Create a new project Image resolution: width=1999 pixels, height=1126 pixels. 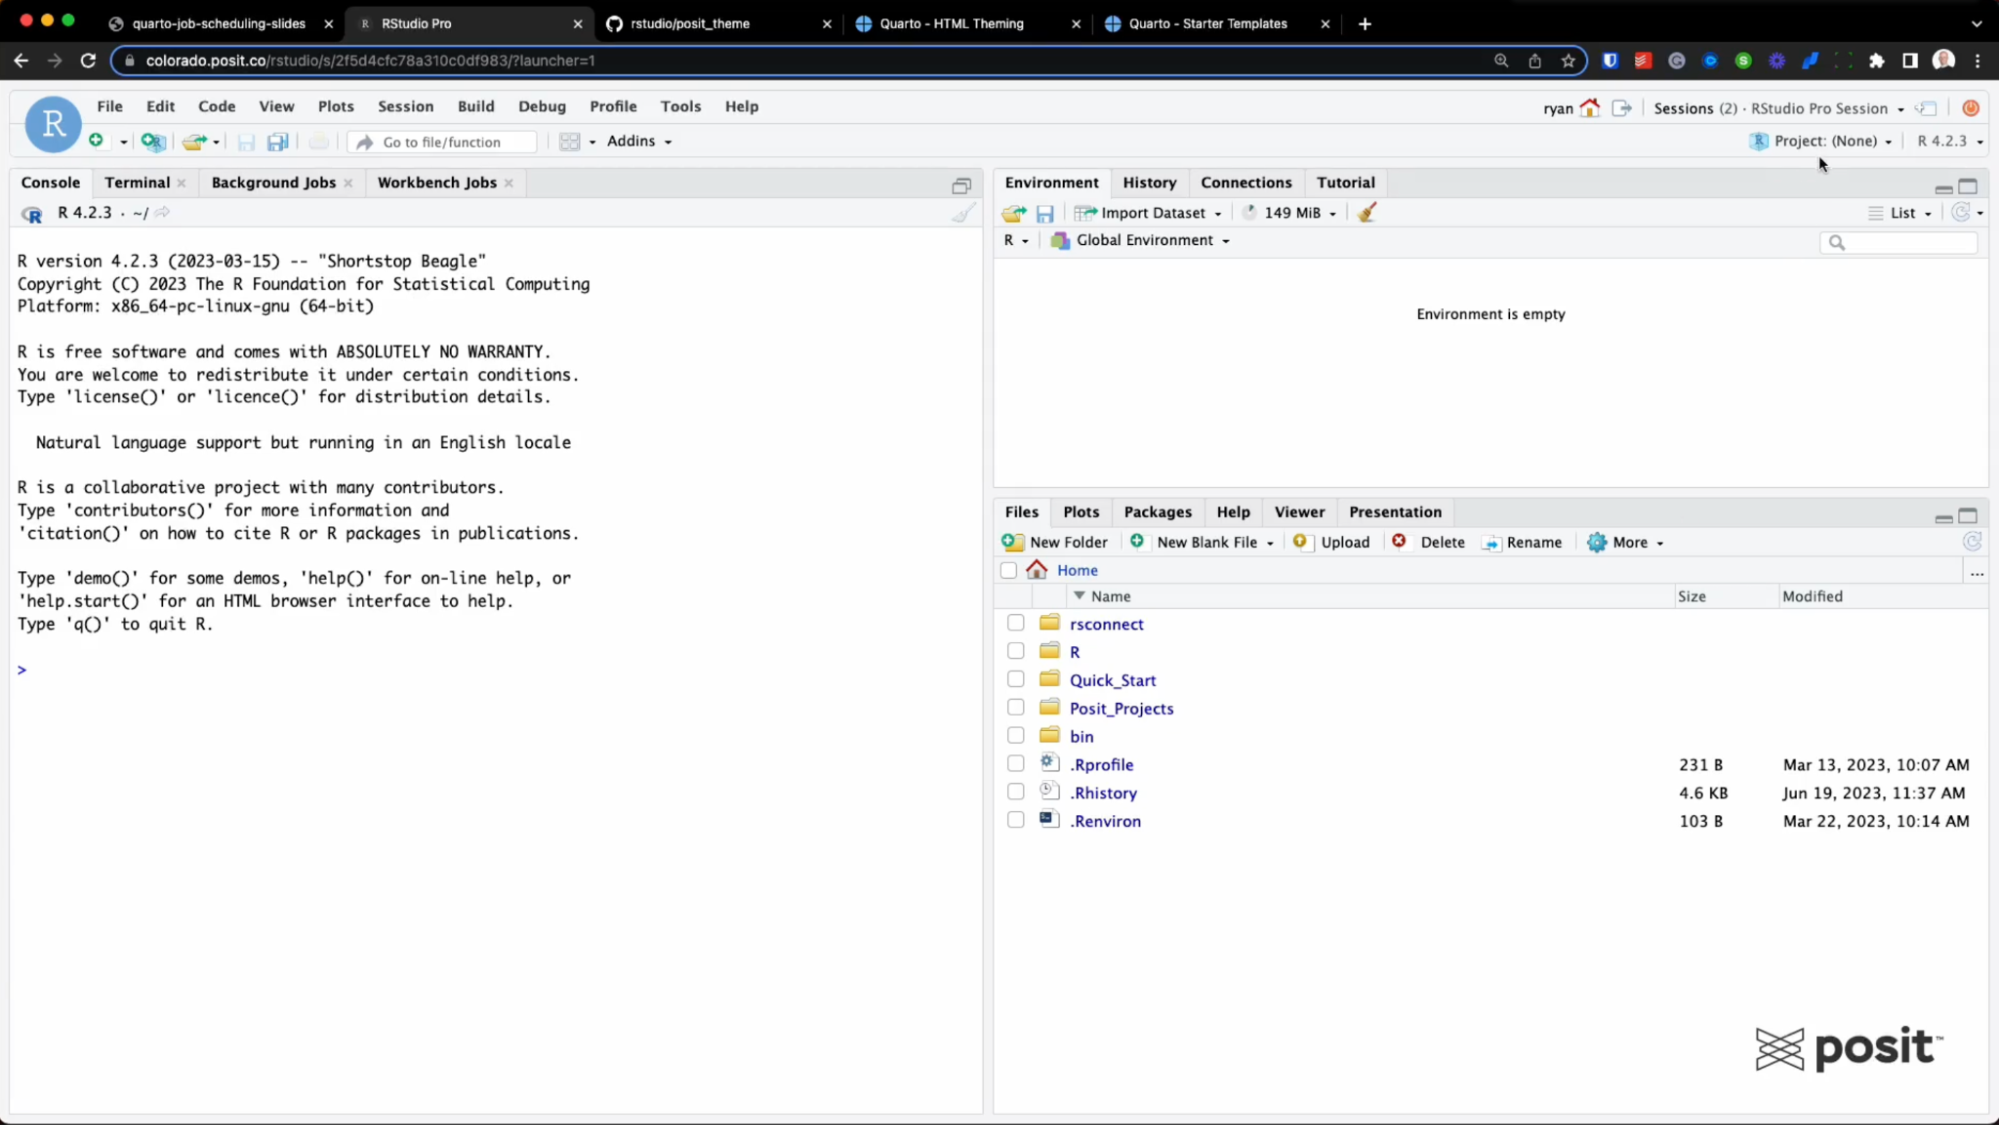pos(152,141)
